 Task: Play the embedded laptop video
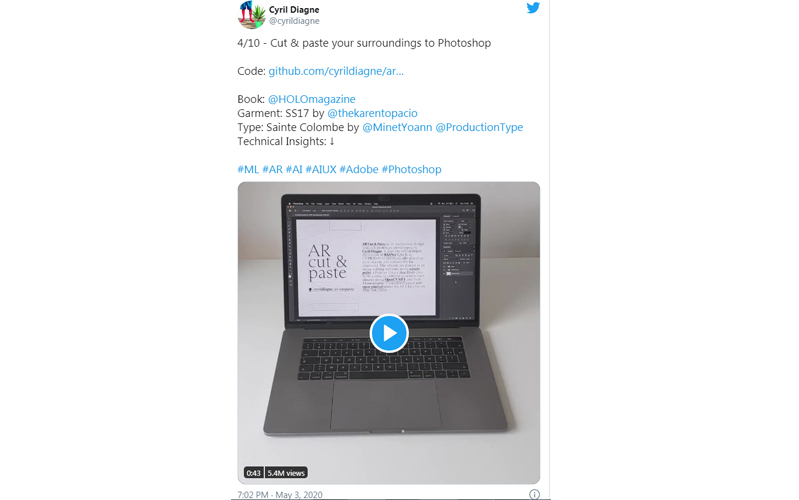tap(389, 333)
